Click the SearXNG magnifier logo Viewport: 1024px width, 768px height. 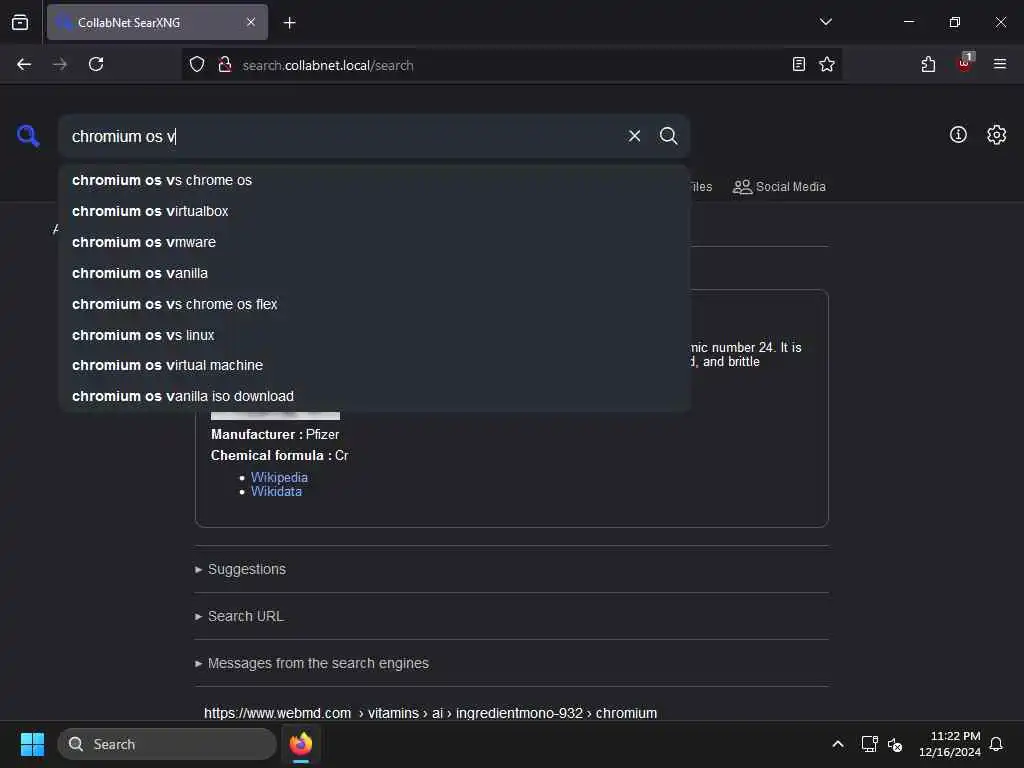point(28,136)
